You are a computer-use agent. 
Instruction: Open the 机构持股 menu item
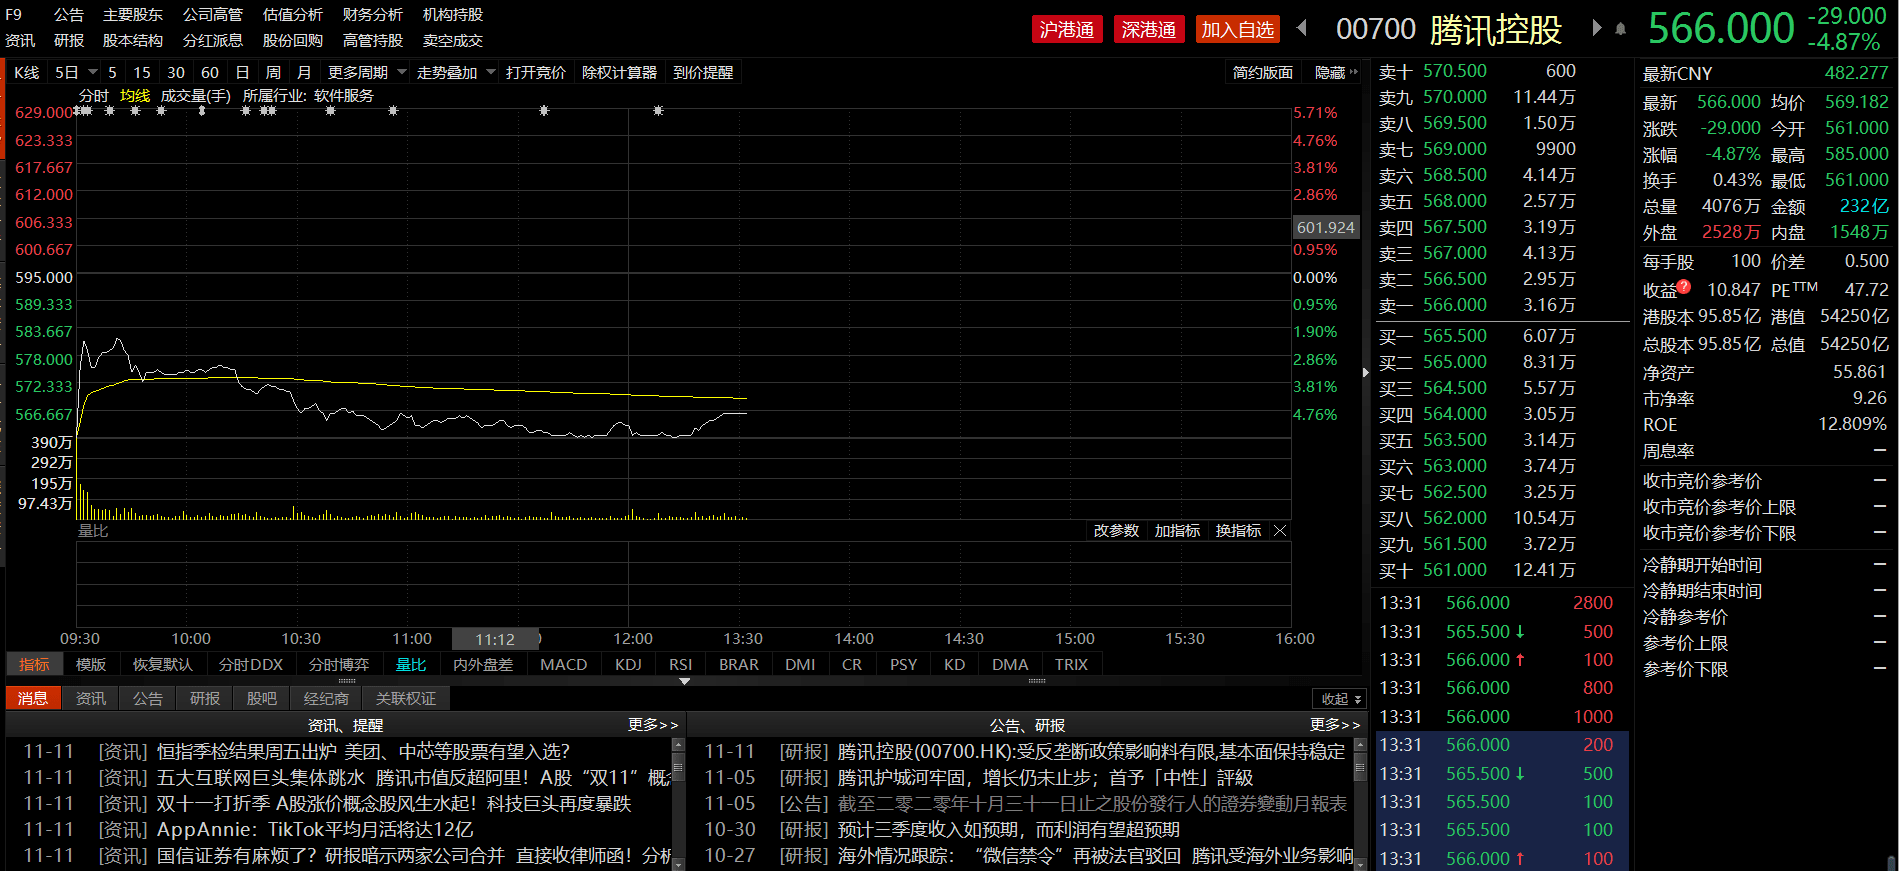(453, 15)
